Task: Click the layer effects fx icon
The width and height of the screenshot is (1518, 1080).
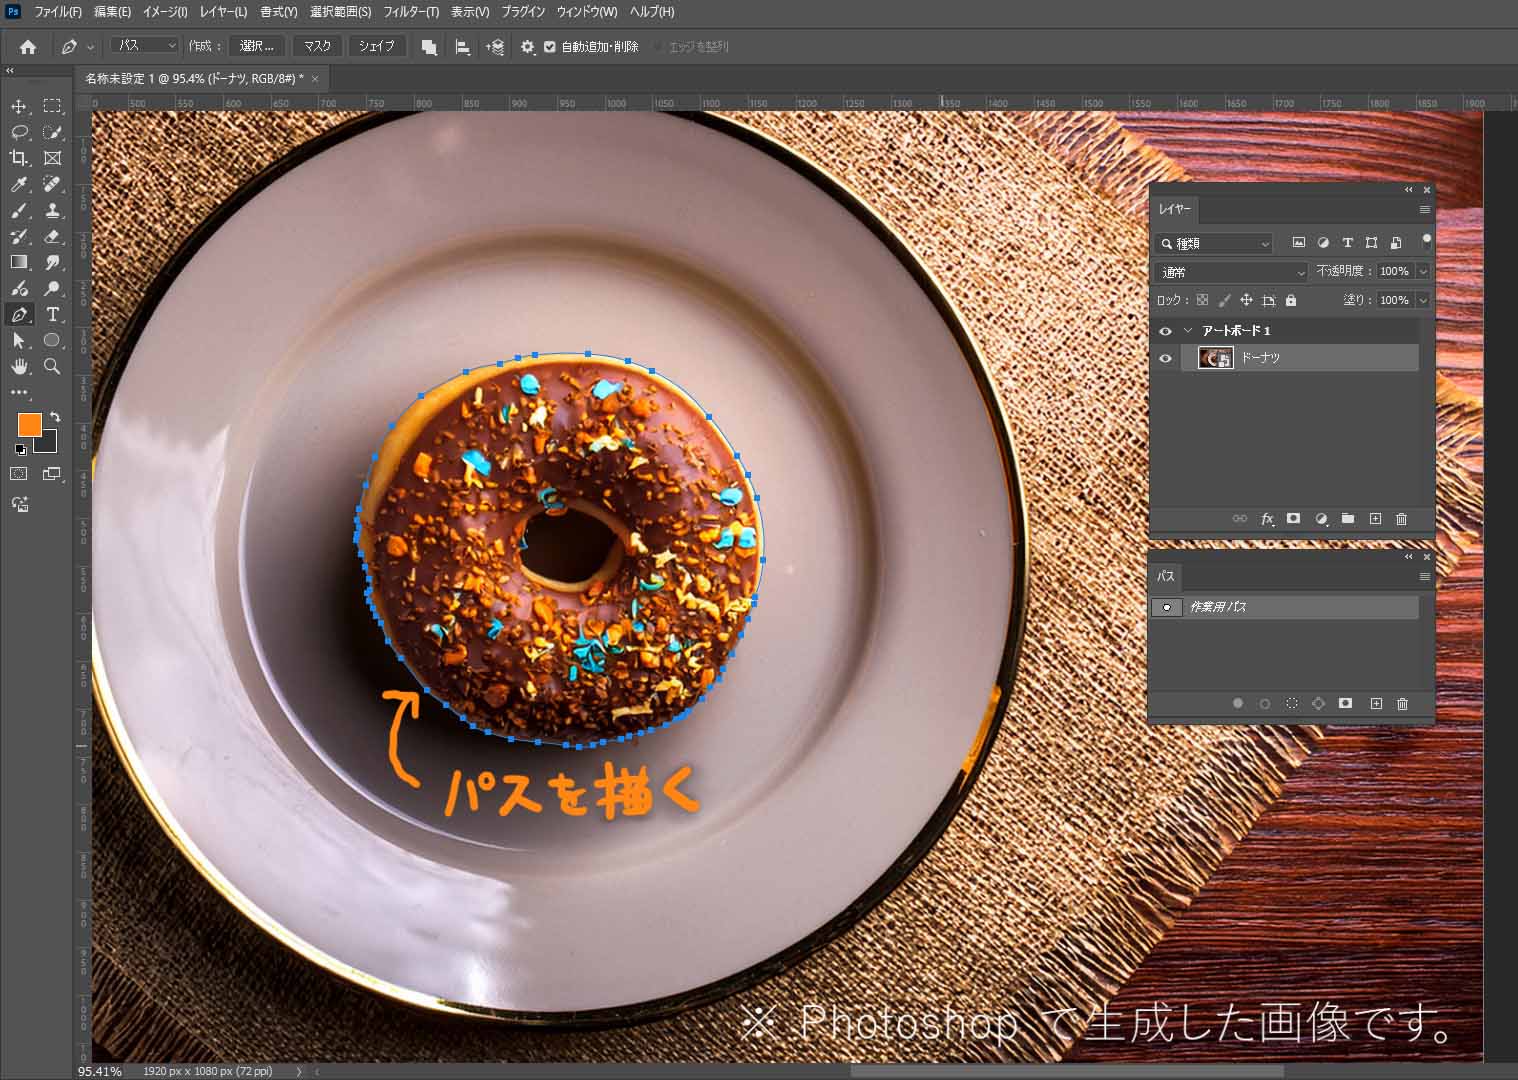Action: point(1267,519)
